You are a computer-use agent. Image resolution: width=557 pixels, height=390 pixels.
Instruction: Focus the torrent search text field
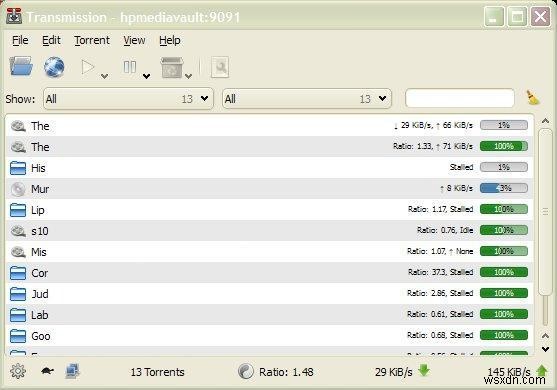[460, 98]
